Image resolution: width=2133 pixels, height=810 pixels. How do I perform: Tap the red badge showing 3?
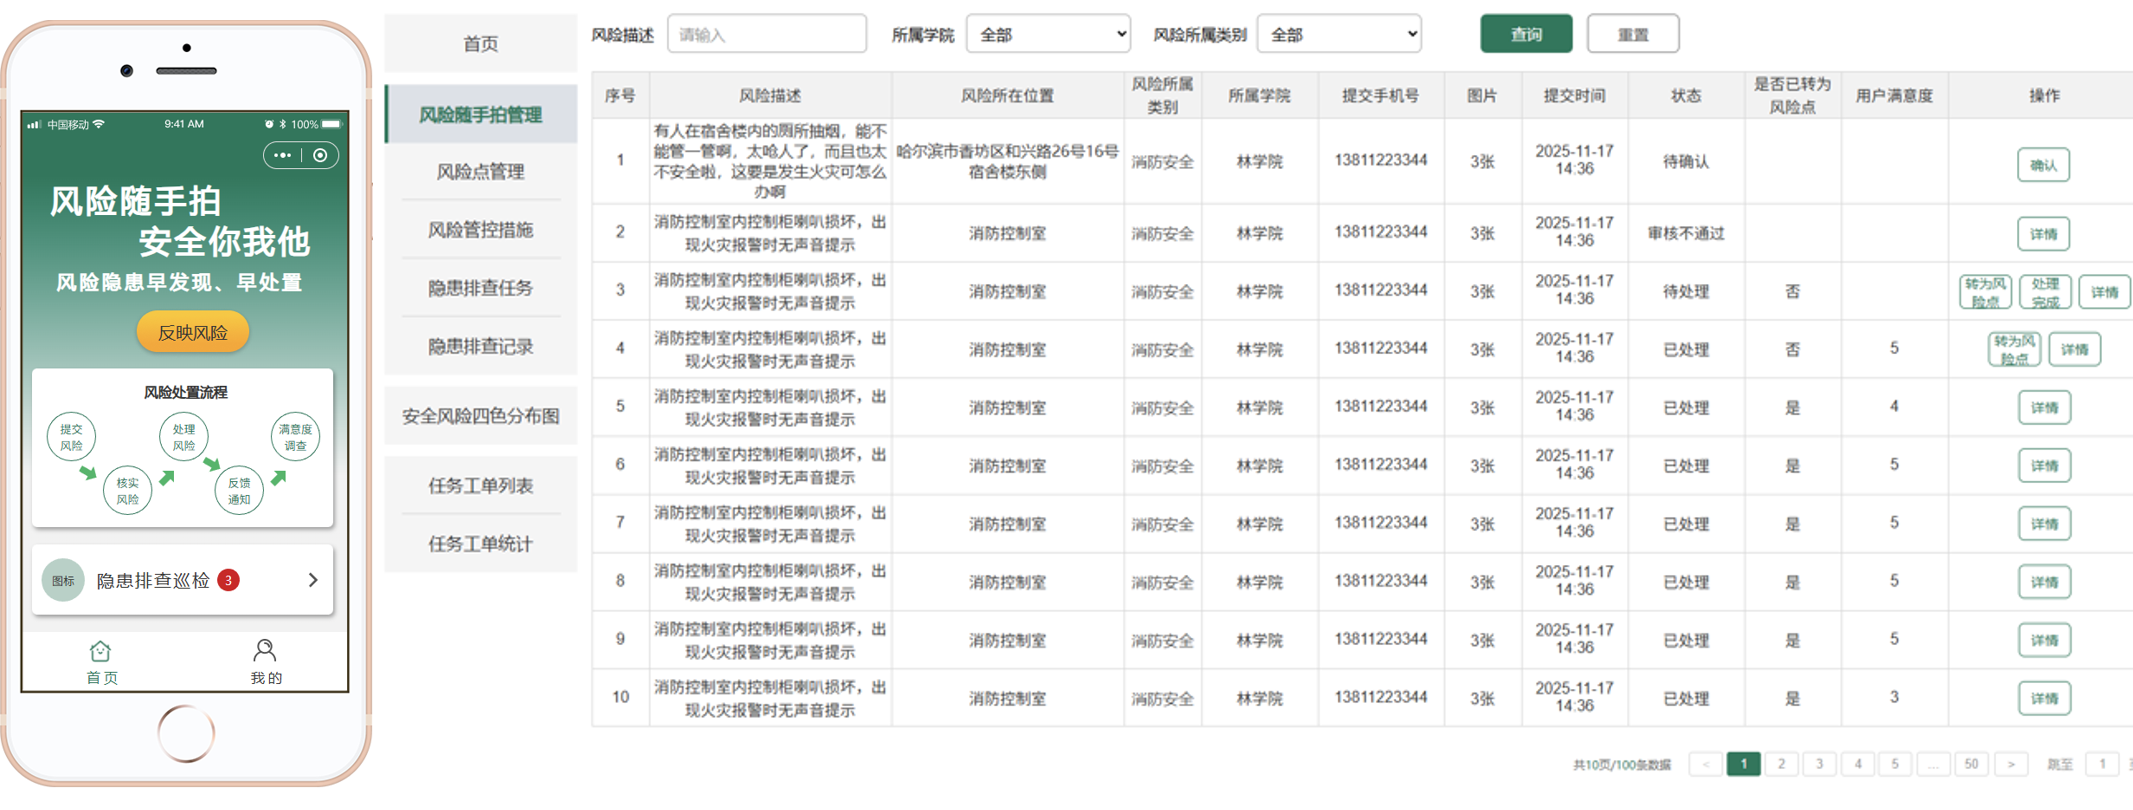click(x=229, y=580)
